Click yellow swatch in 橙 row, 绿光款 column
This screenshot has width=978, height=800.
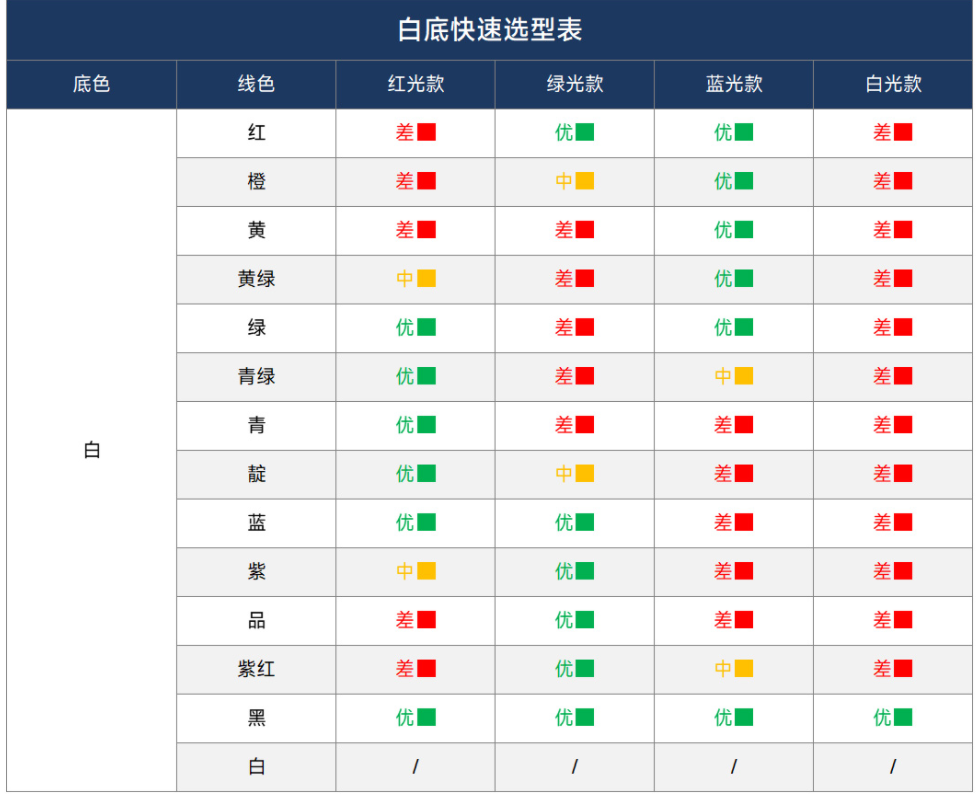585,181
